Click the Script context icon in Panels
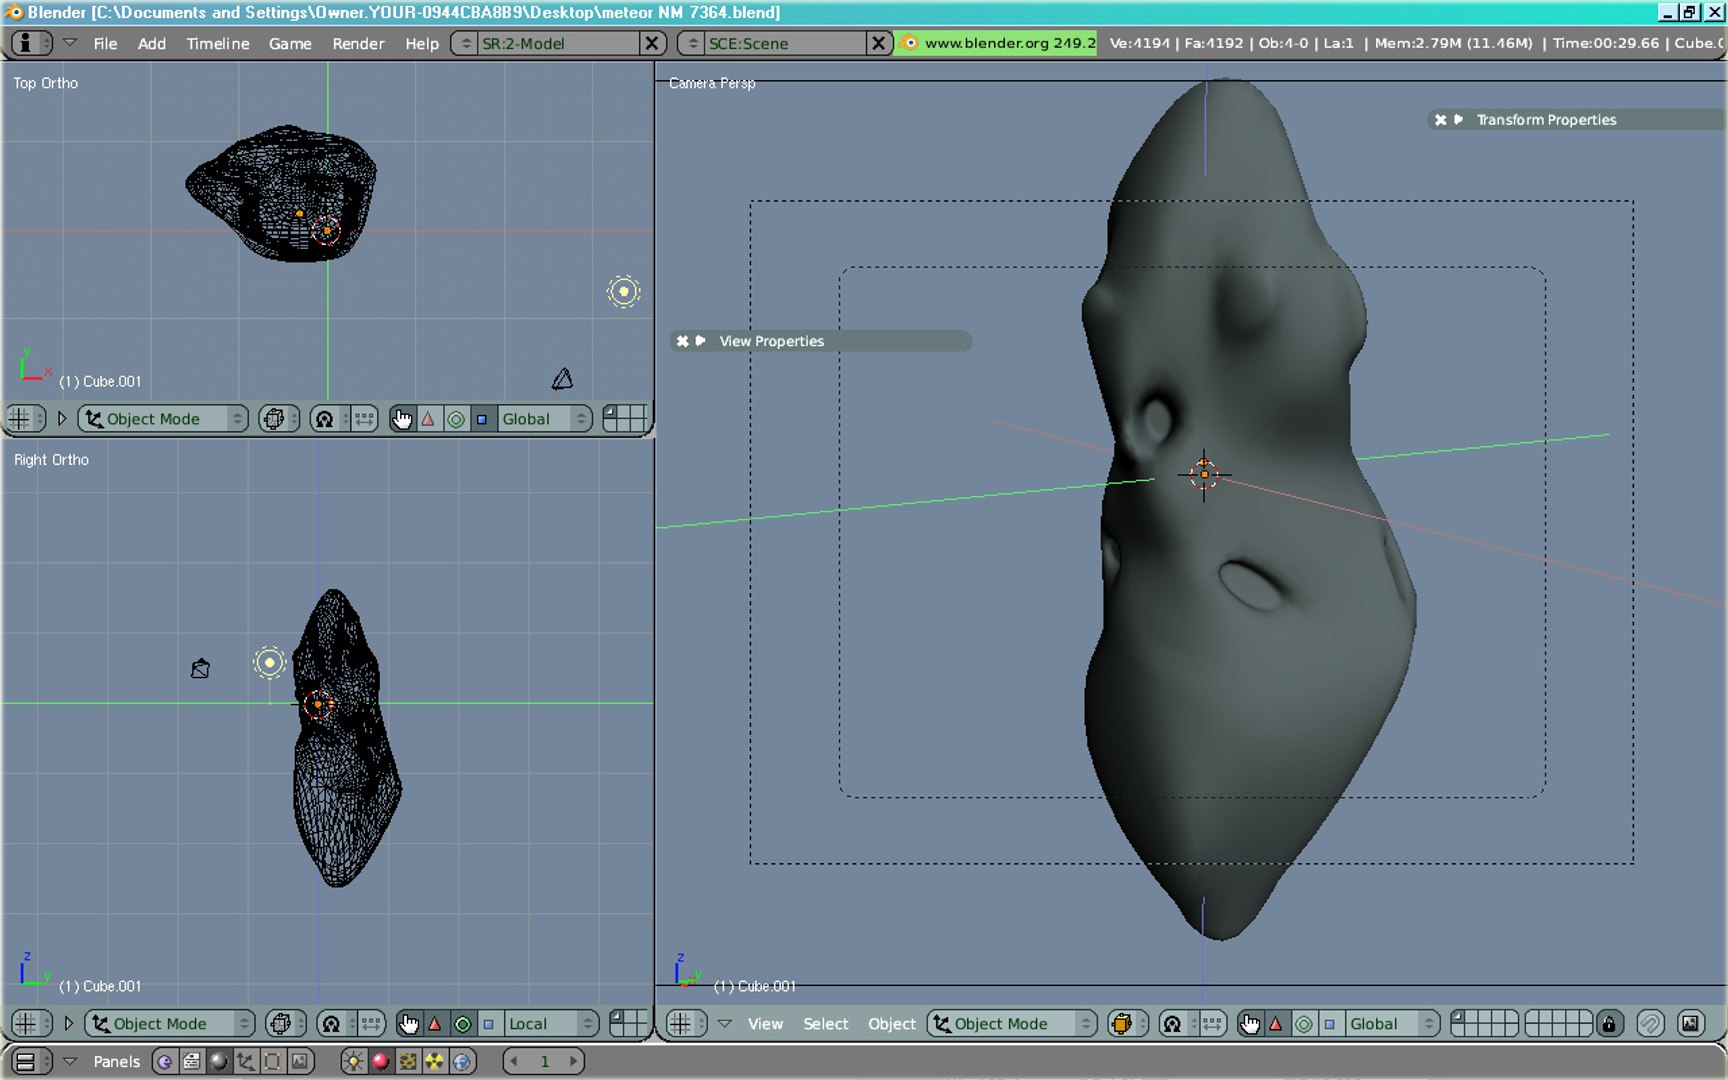 [x=192, y=1061]
